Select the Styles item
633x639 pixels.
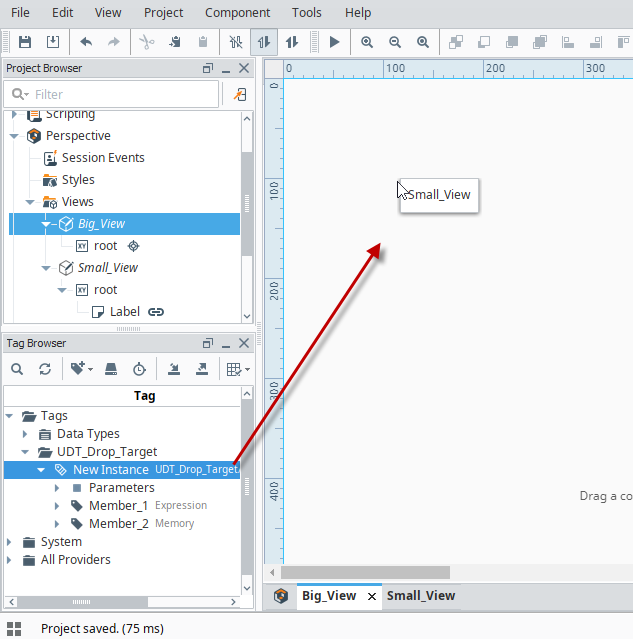[78, 180]
